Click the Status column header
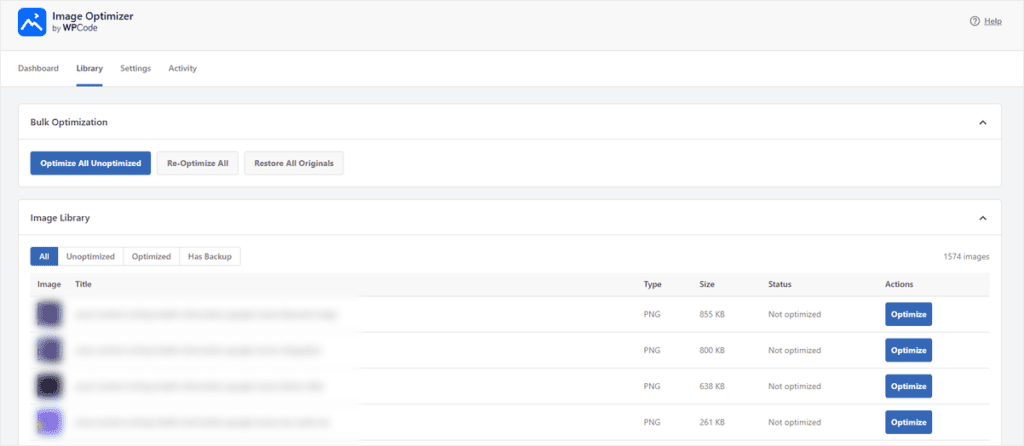This screenshot has width=1024, height=446. pos(780,285)
